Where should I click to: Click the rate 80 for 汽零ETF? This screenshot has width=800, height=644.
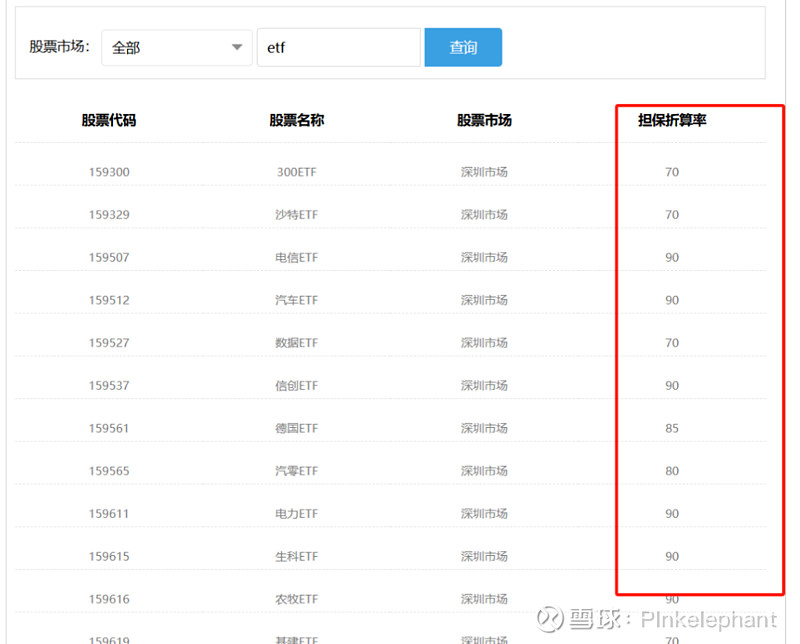point(672,471)
